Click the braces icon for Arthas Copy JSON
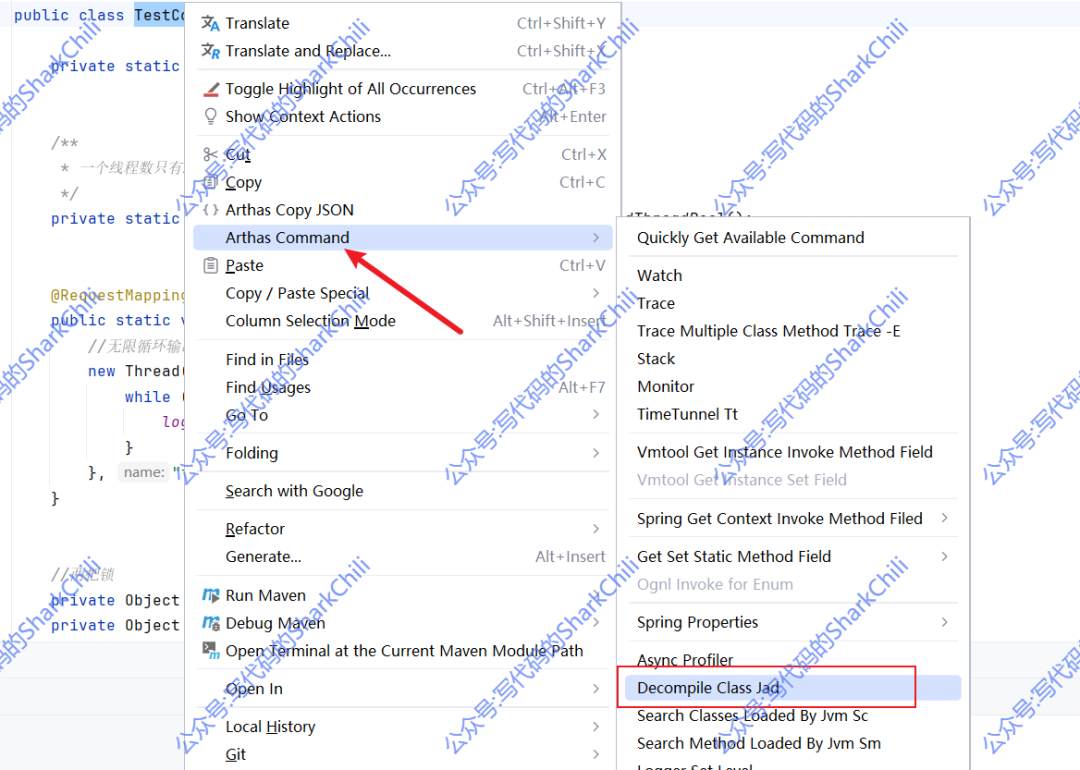Image resolution: width=1080 pixels, height=770 pixels. click(x=211, y=210)
